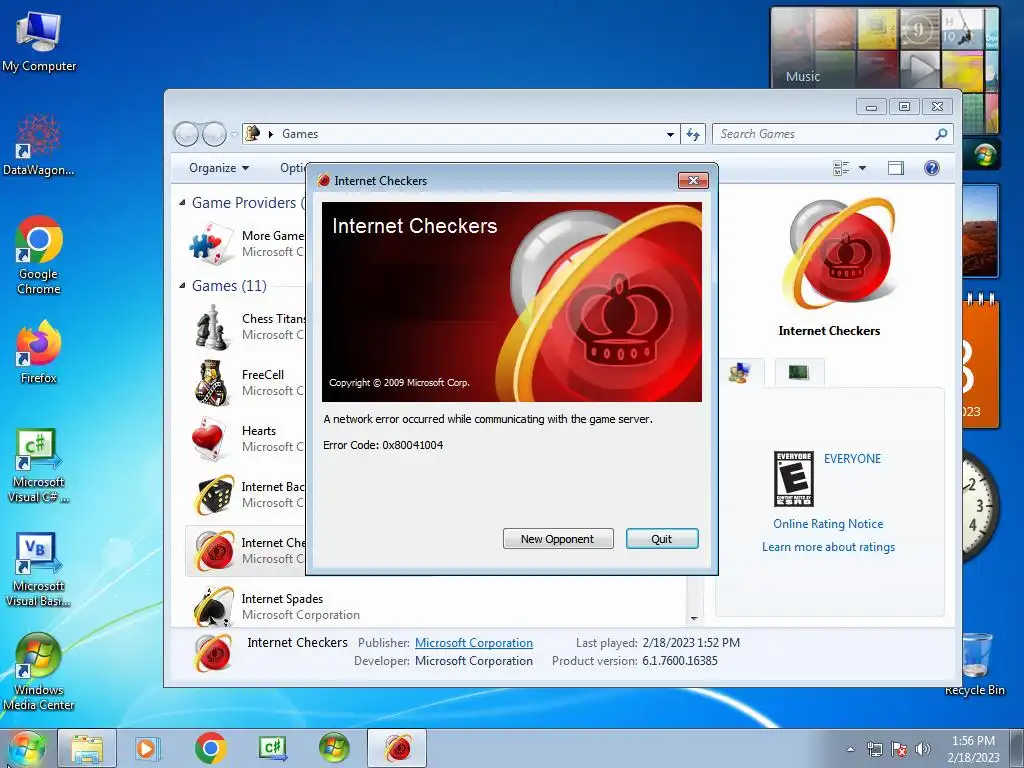Open the Recycle Bin
1024x768 pixels.
tap(976, 664)
